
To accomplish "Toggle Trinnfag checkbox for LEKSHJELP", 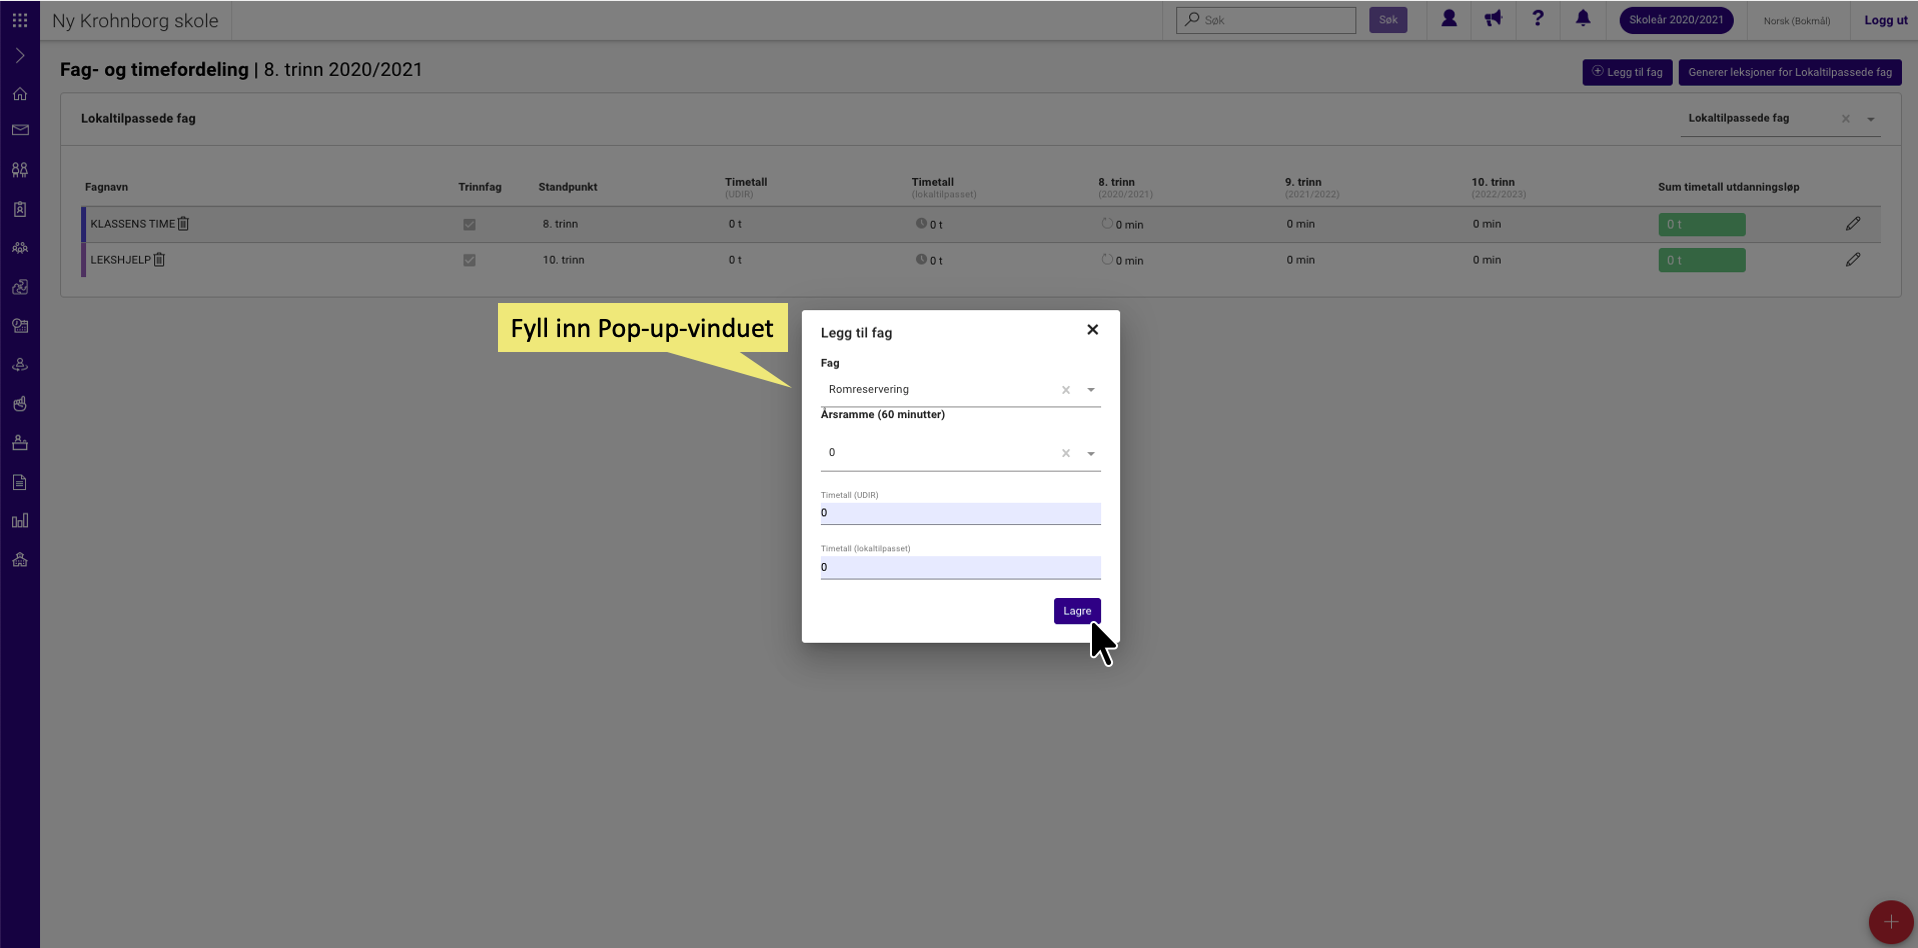I will [x=469, y=260].
